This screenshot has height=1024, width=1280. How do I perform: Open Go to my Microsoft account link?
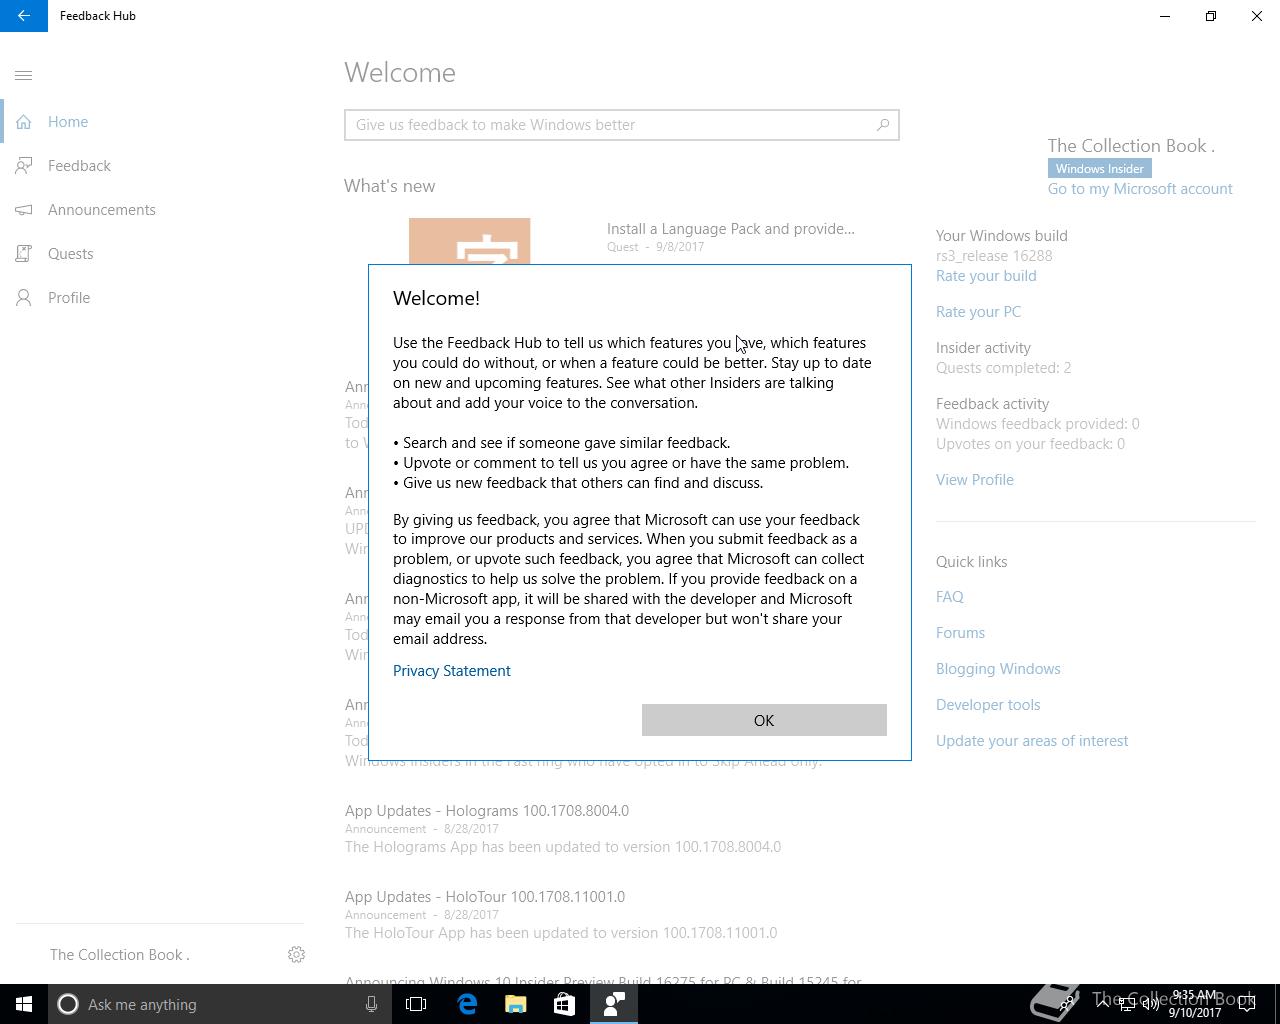[x=1140, y=189]
